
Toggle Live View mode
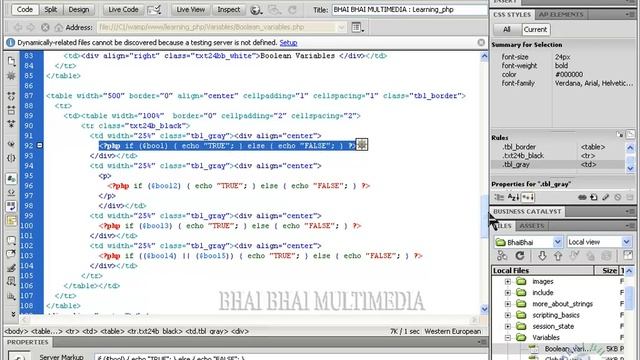click(x=190, y=9)
